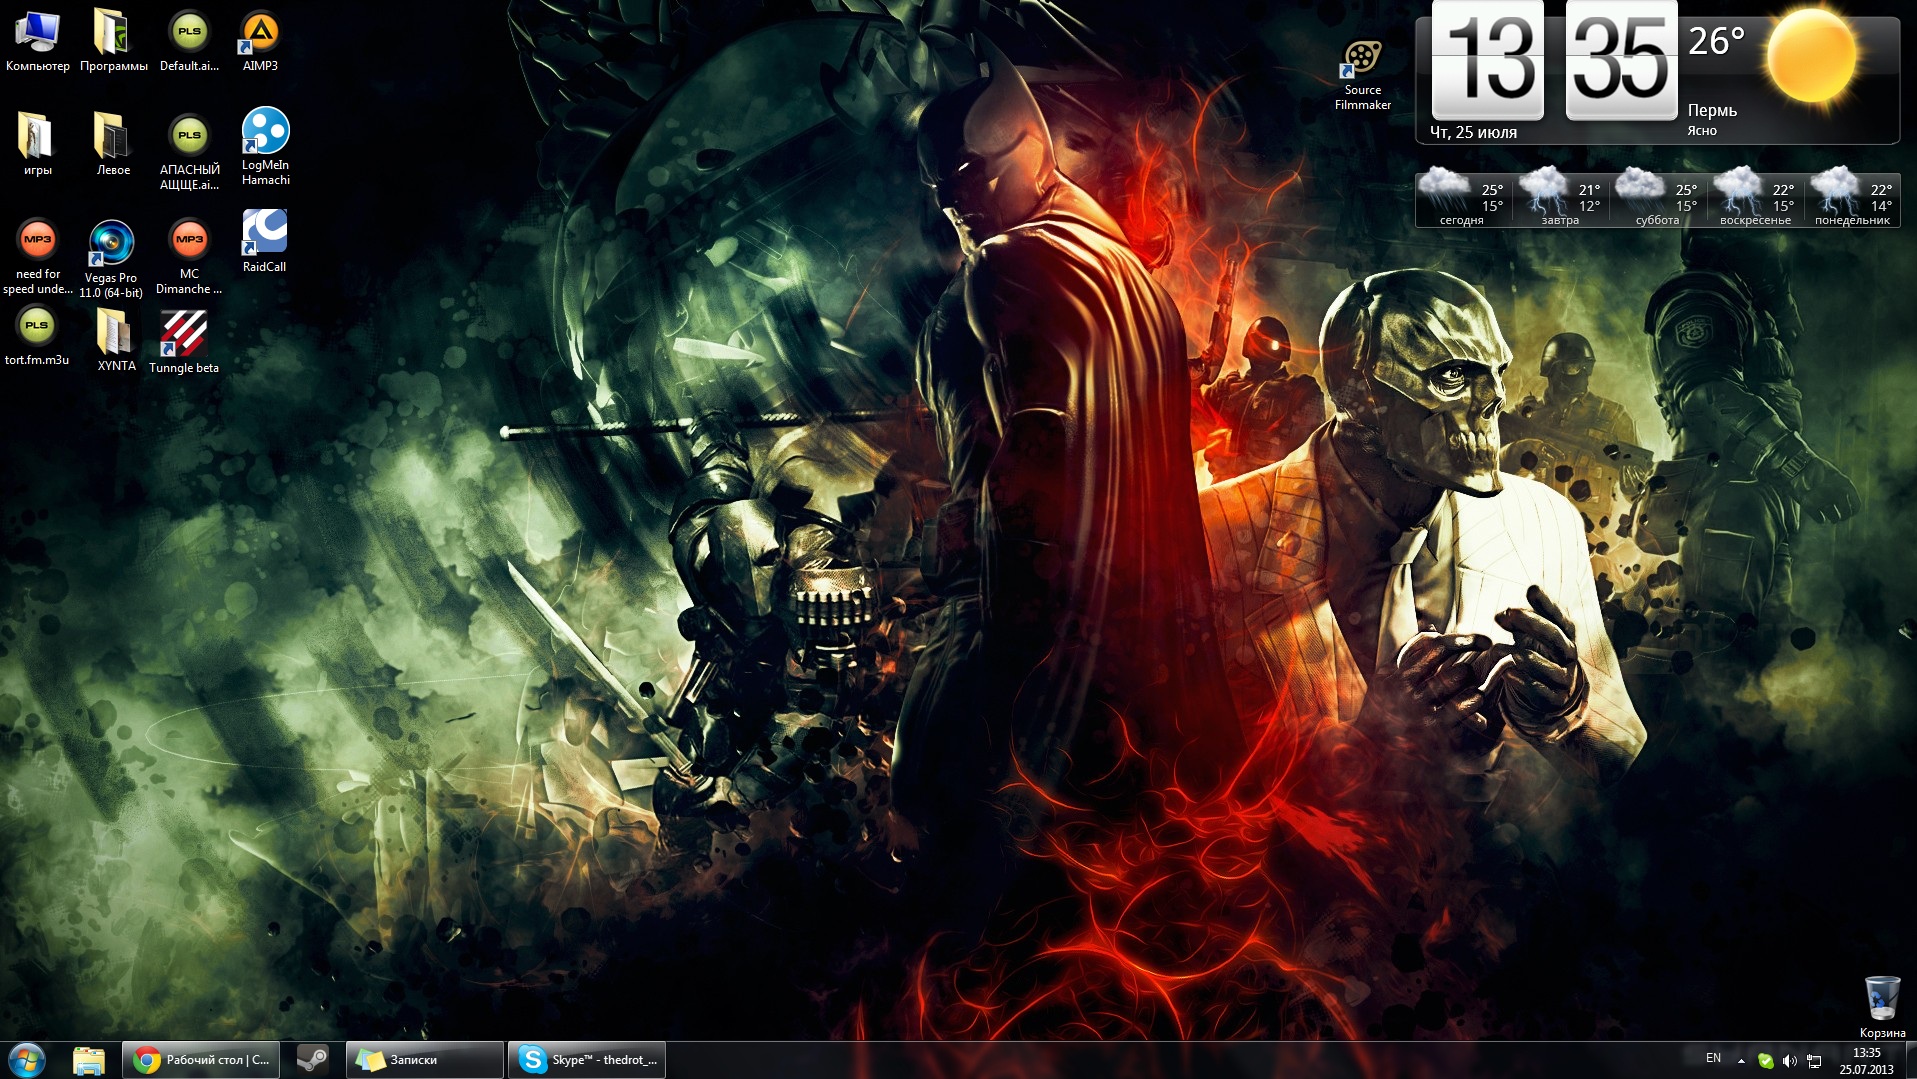
Task: Click the Show desktop button at taskbar end
Action: click(1909, 1060)
